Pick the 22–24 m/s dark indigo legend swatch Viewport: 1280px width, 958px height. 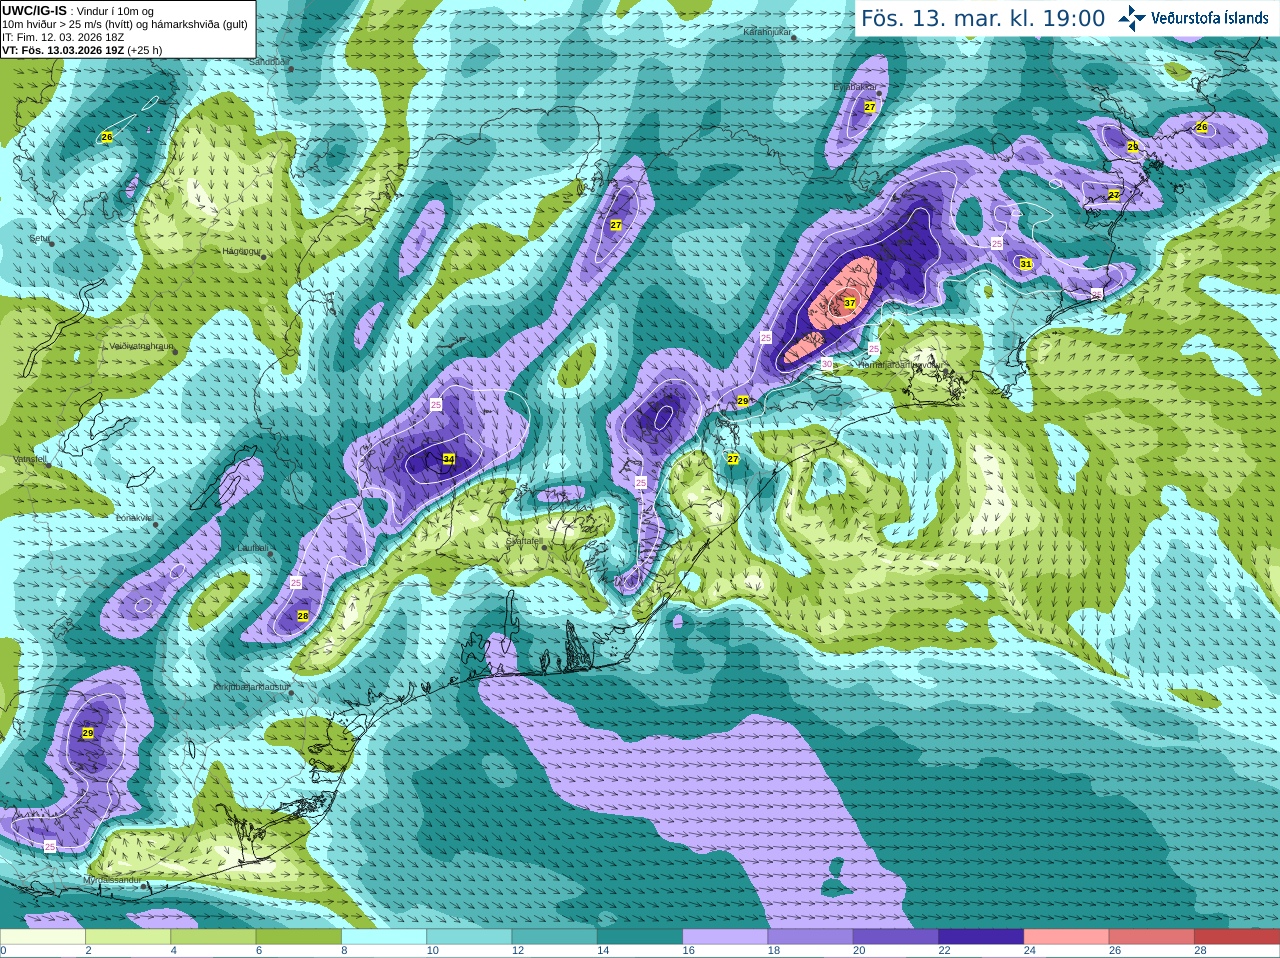coord(981,937)
